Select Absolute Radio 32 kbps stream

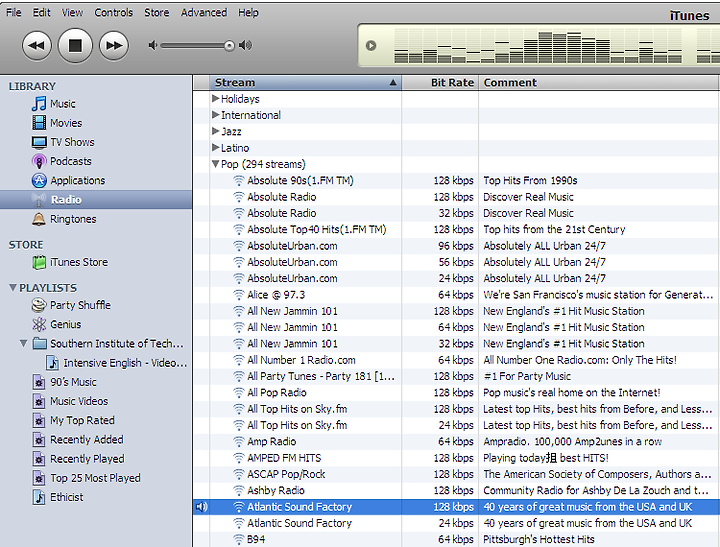click(456, 213)
